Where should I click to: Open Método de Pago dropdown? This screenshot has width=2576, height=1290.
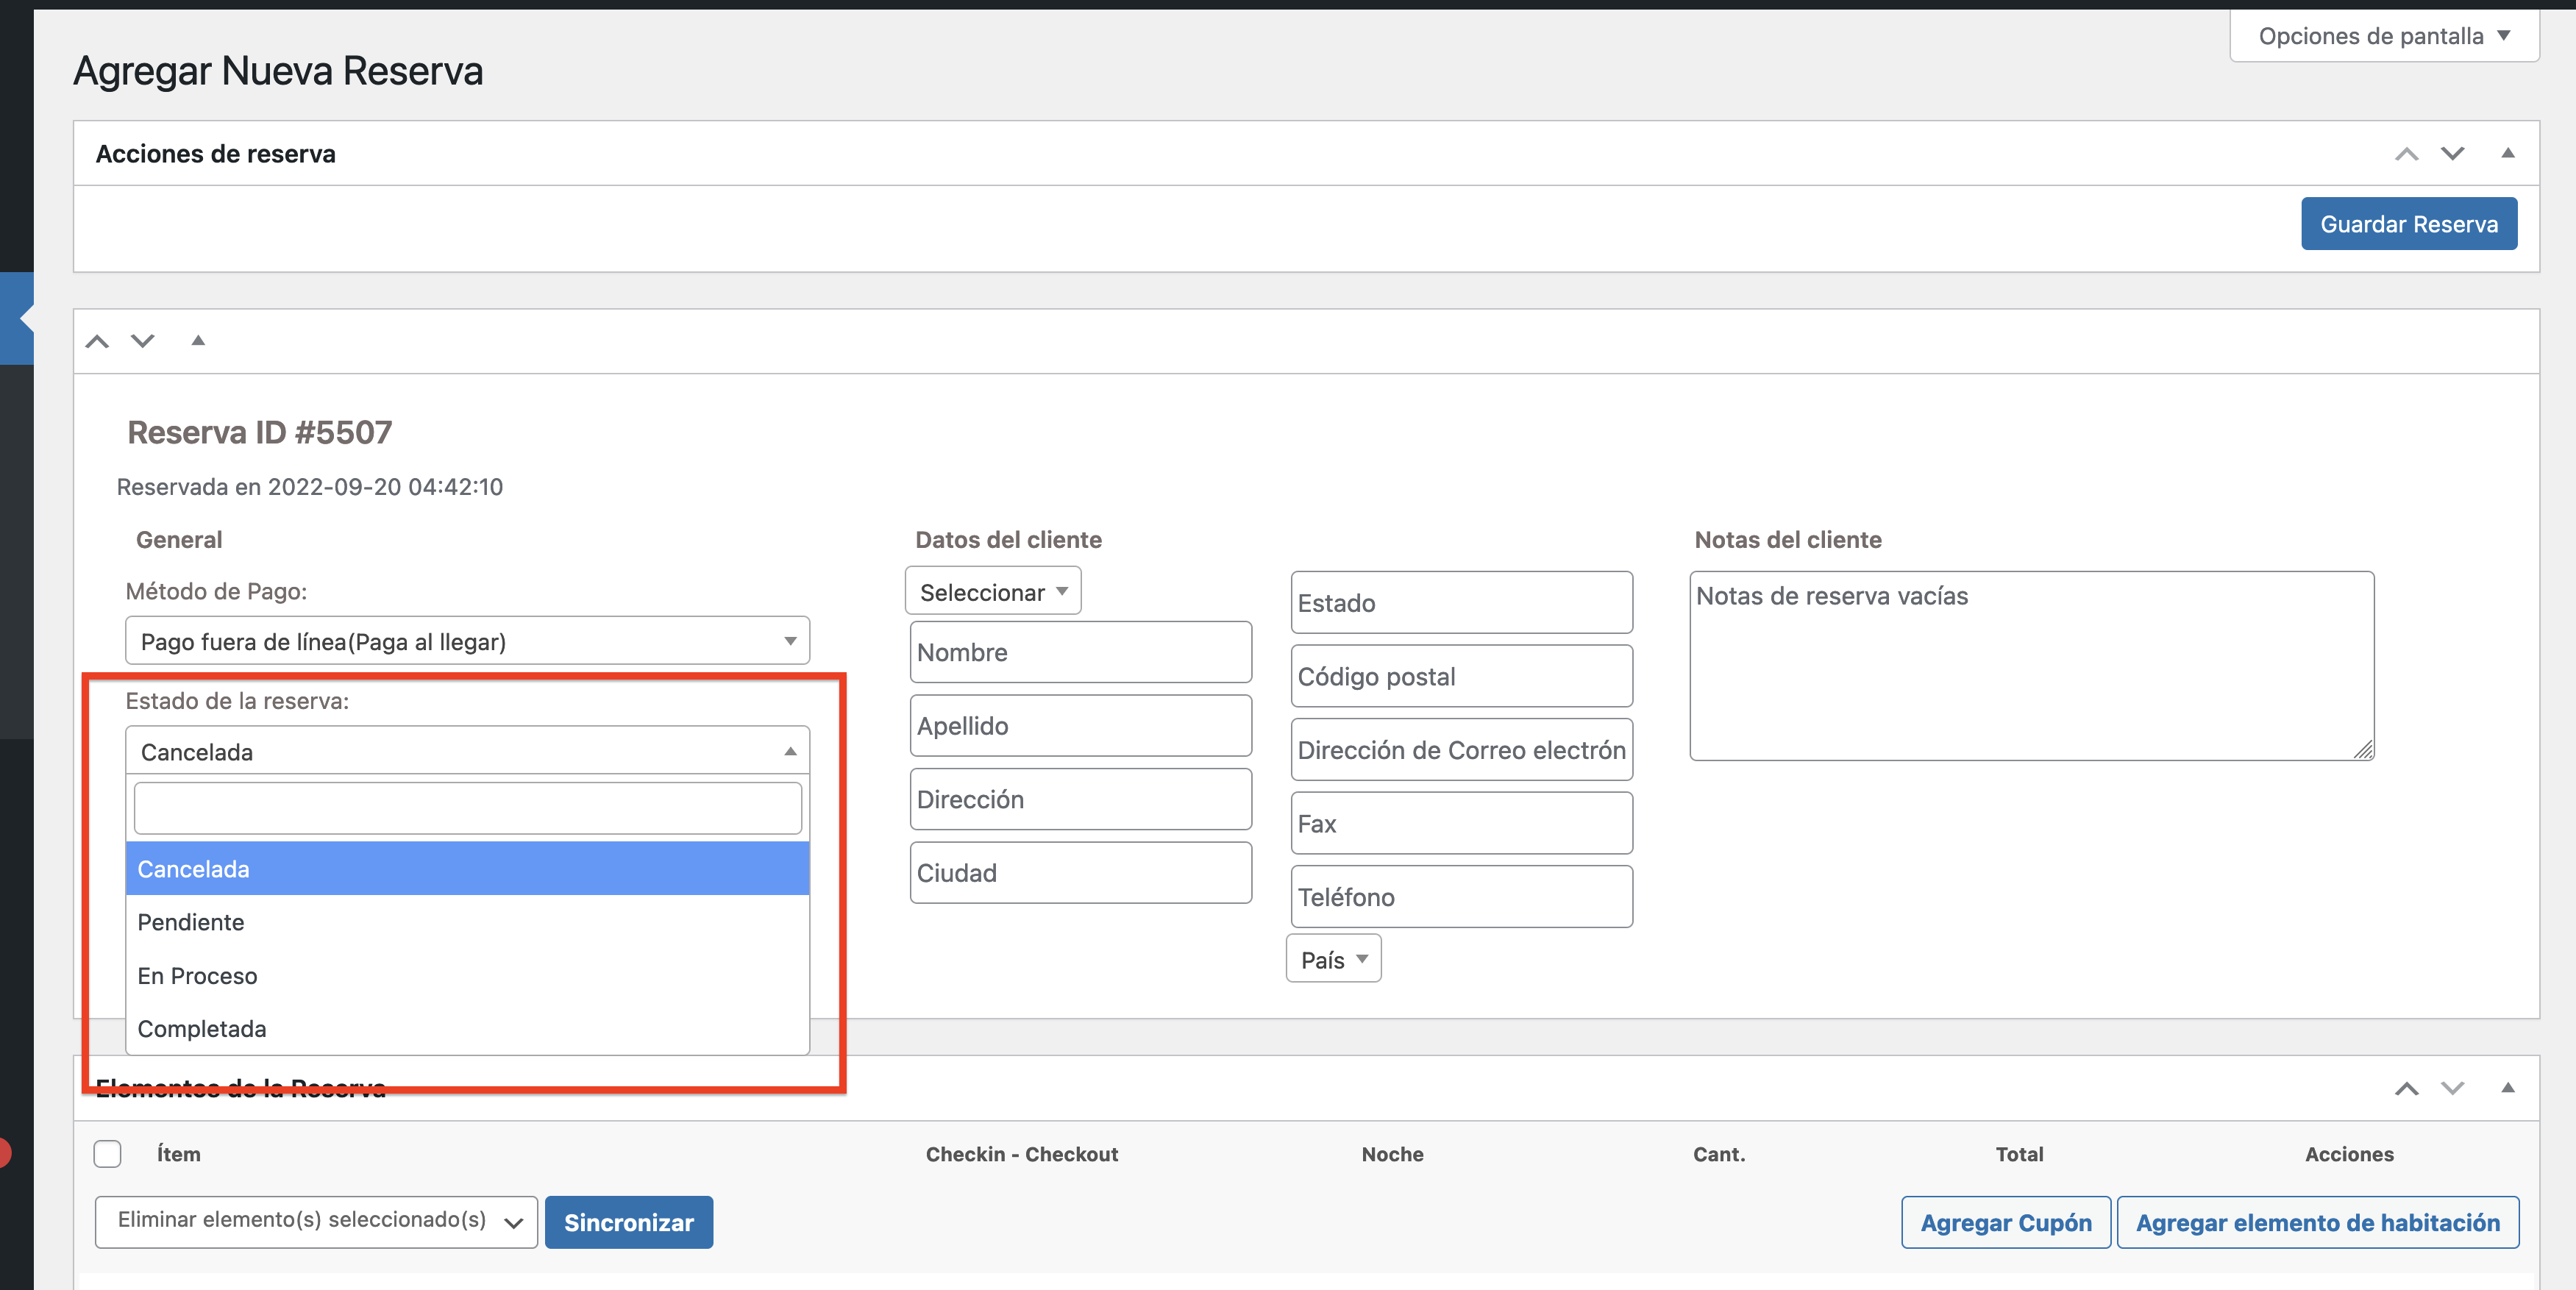(467, 641)
